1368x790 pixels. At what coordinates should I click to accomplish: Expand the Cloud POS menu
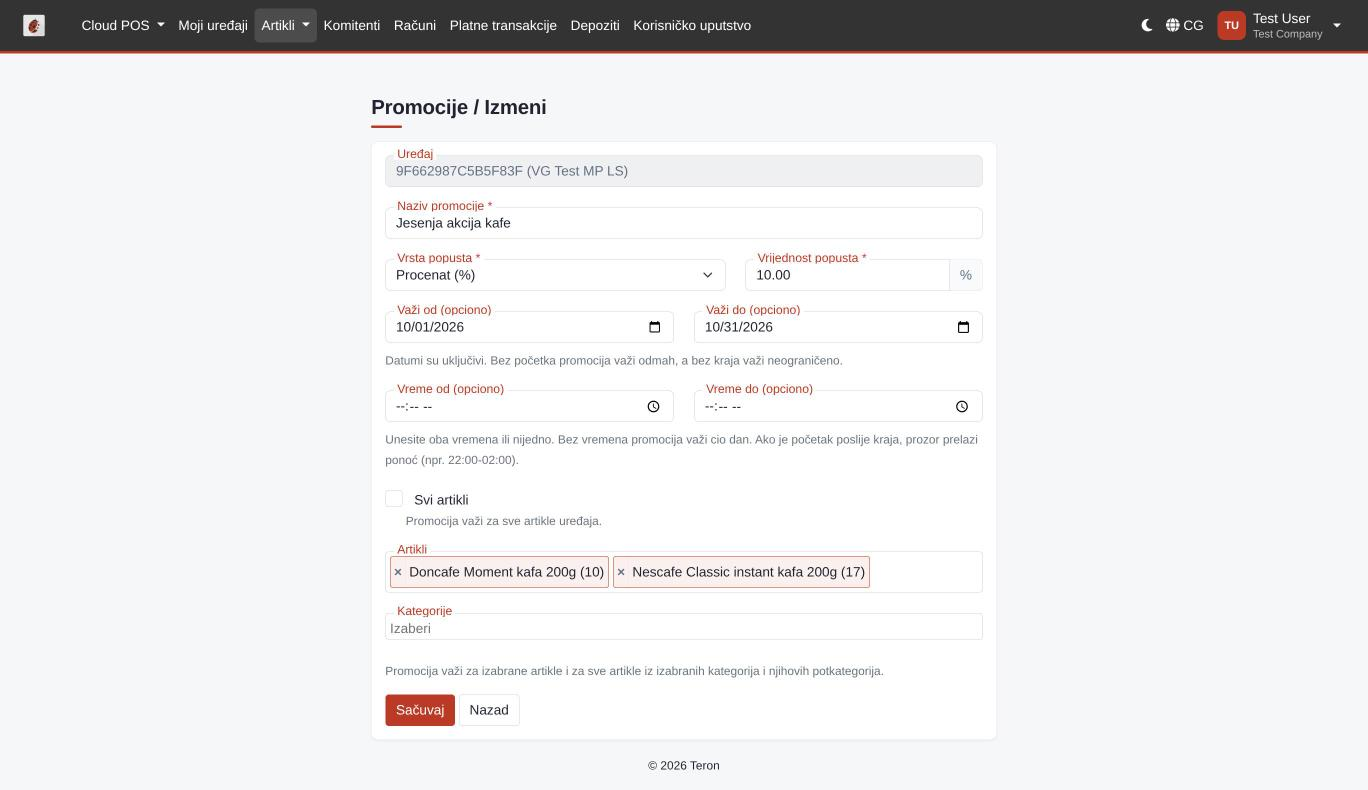click(123, 26)
